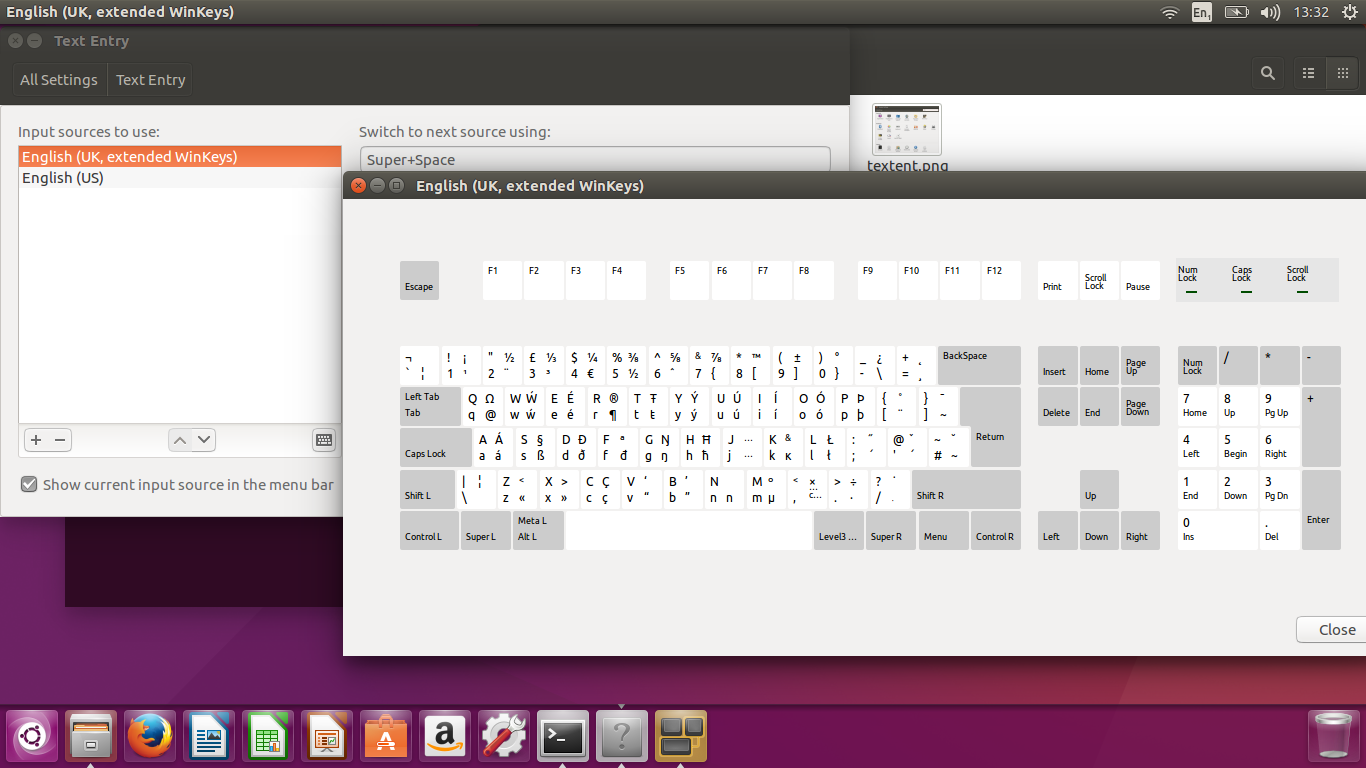Remove selected input source with minus button

[x=60, y=440]
